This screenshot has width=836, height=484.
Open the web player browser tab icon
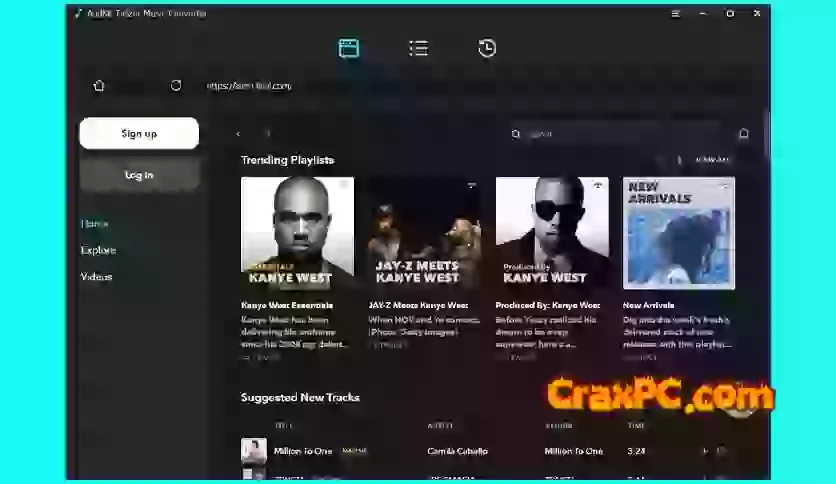[349, 49]
